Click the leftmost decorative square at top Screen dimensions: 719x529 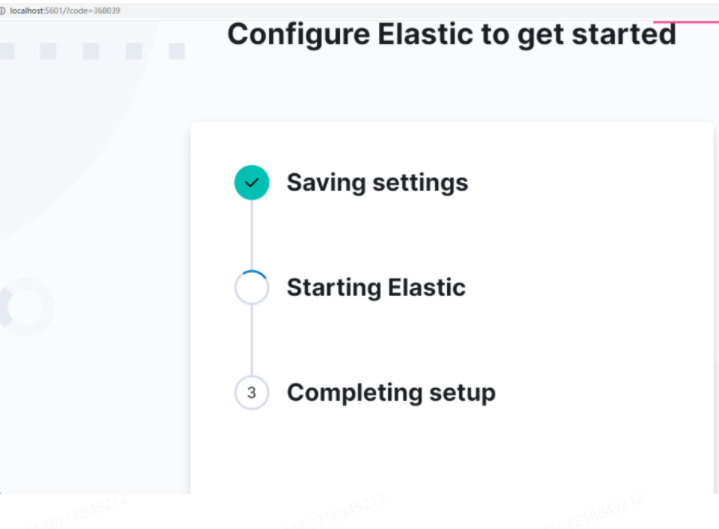5,51
